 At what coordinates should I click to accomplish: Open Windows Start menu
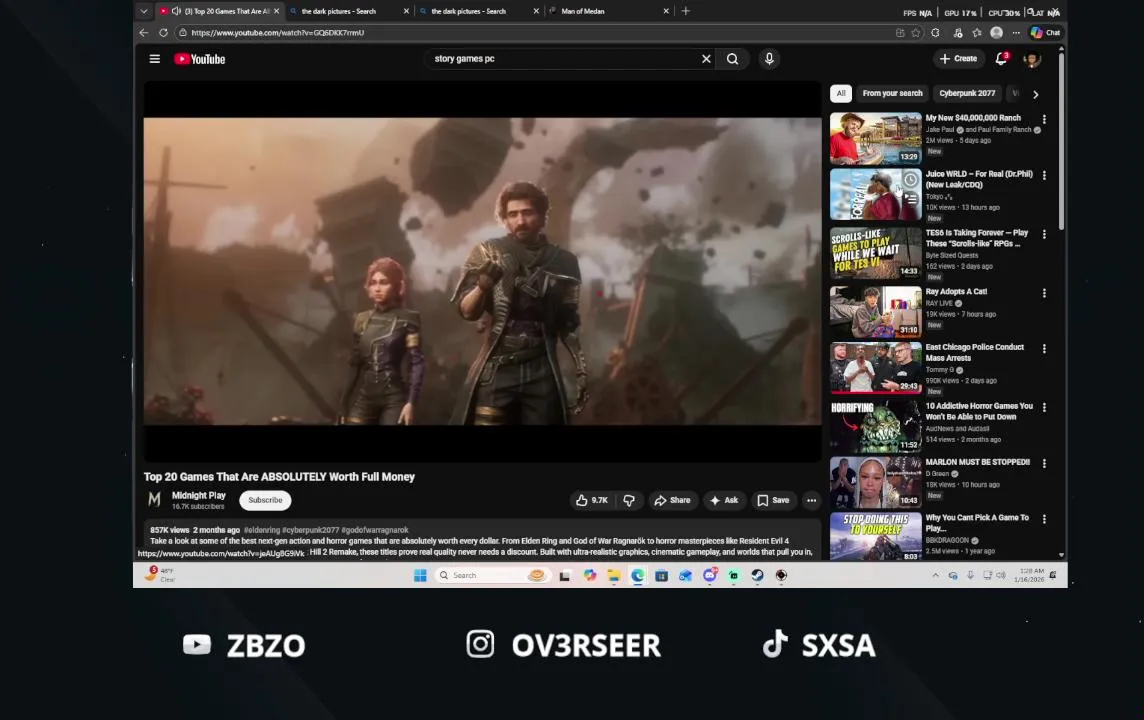coord(420,576)
